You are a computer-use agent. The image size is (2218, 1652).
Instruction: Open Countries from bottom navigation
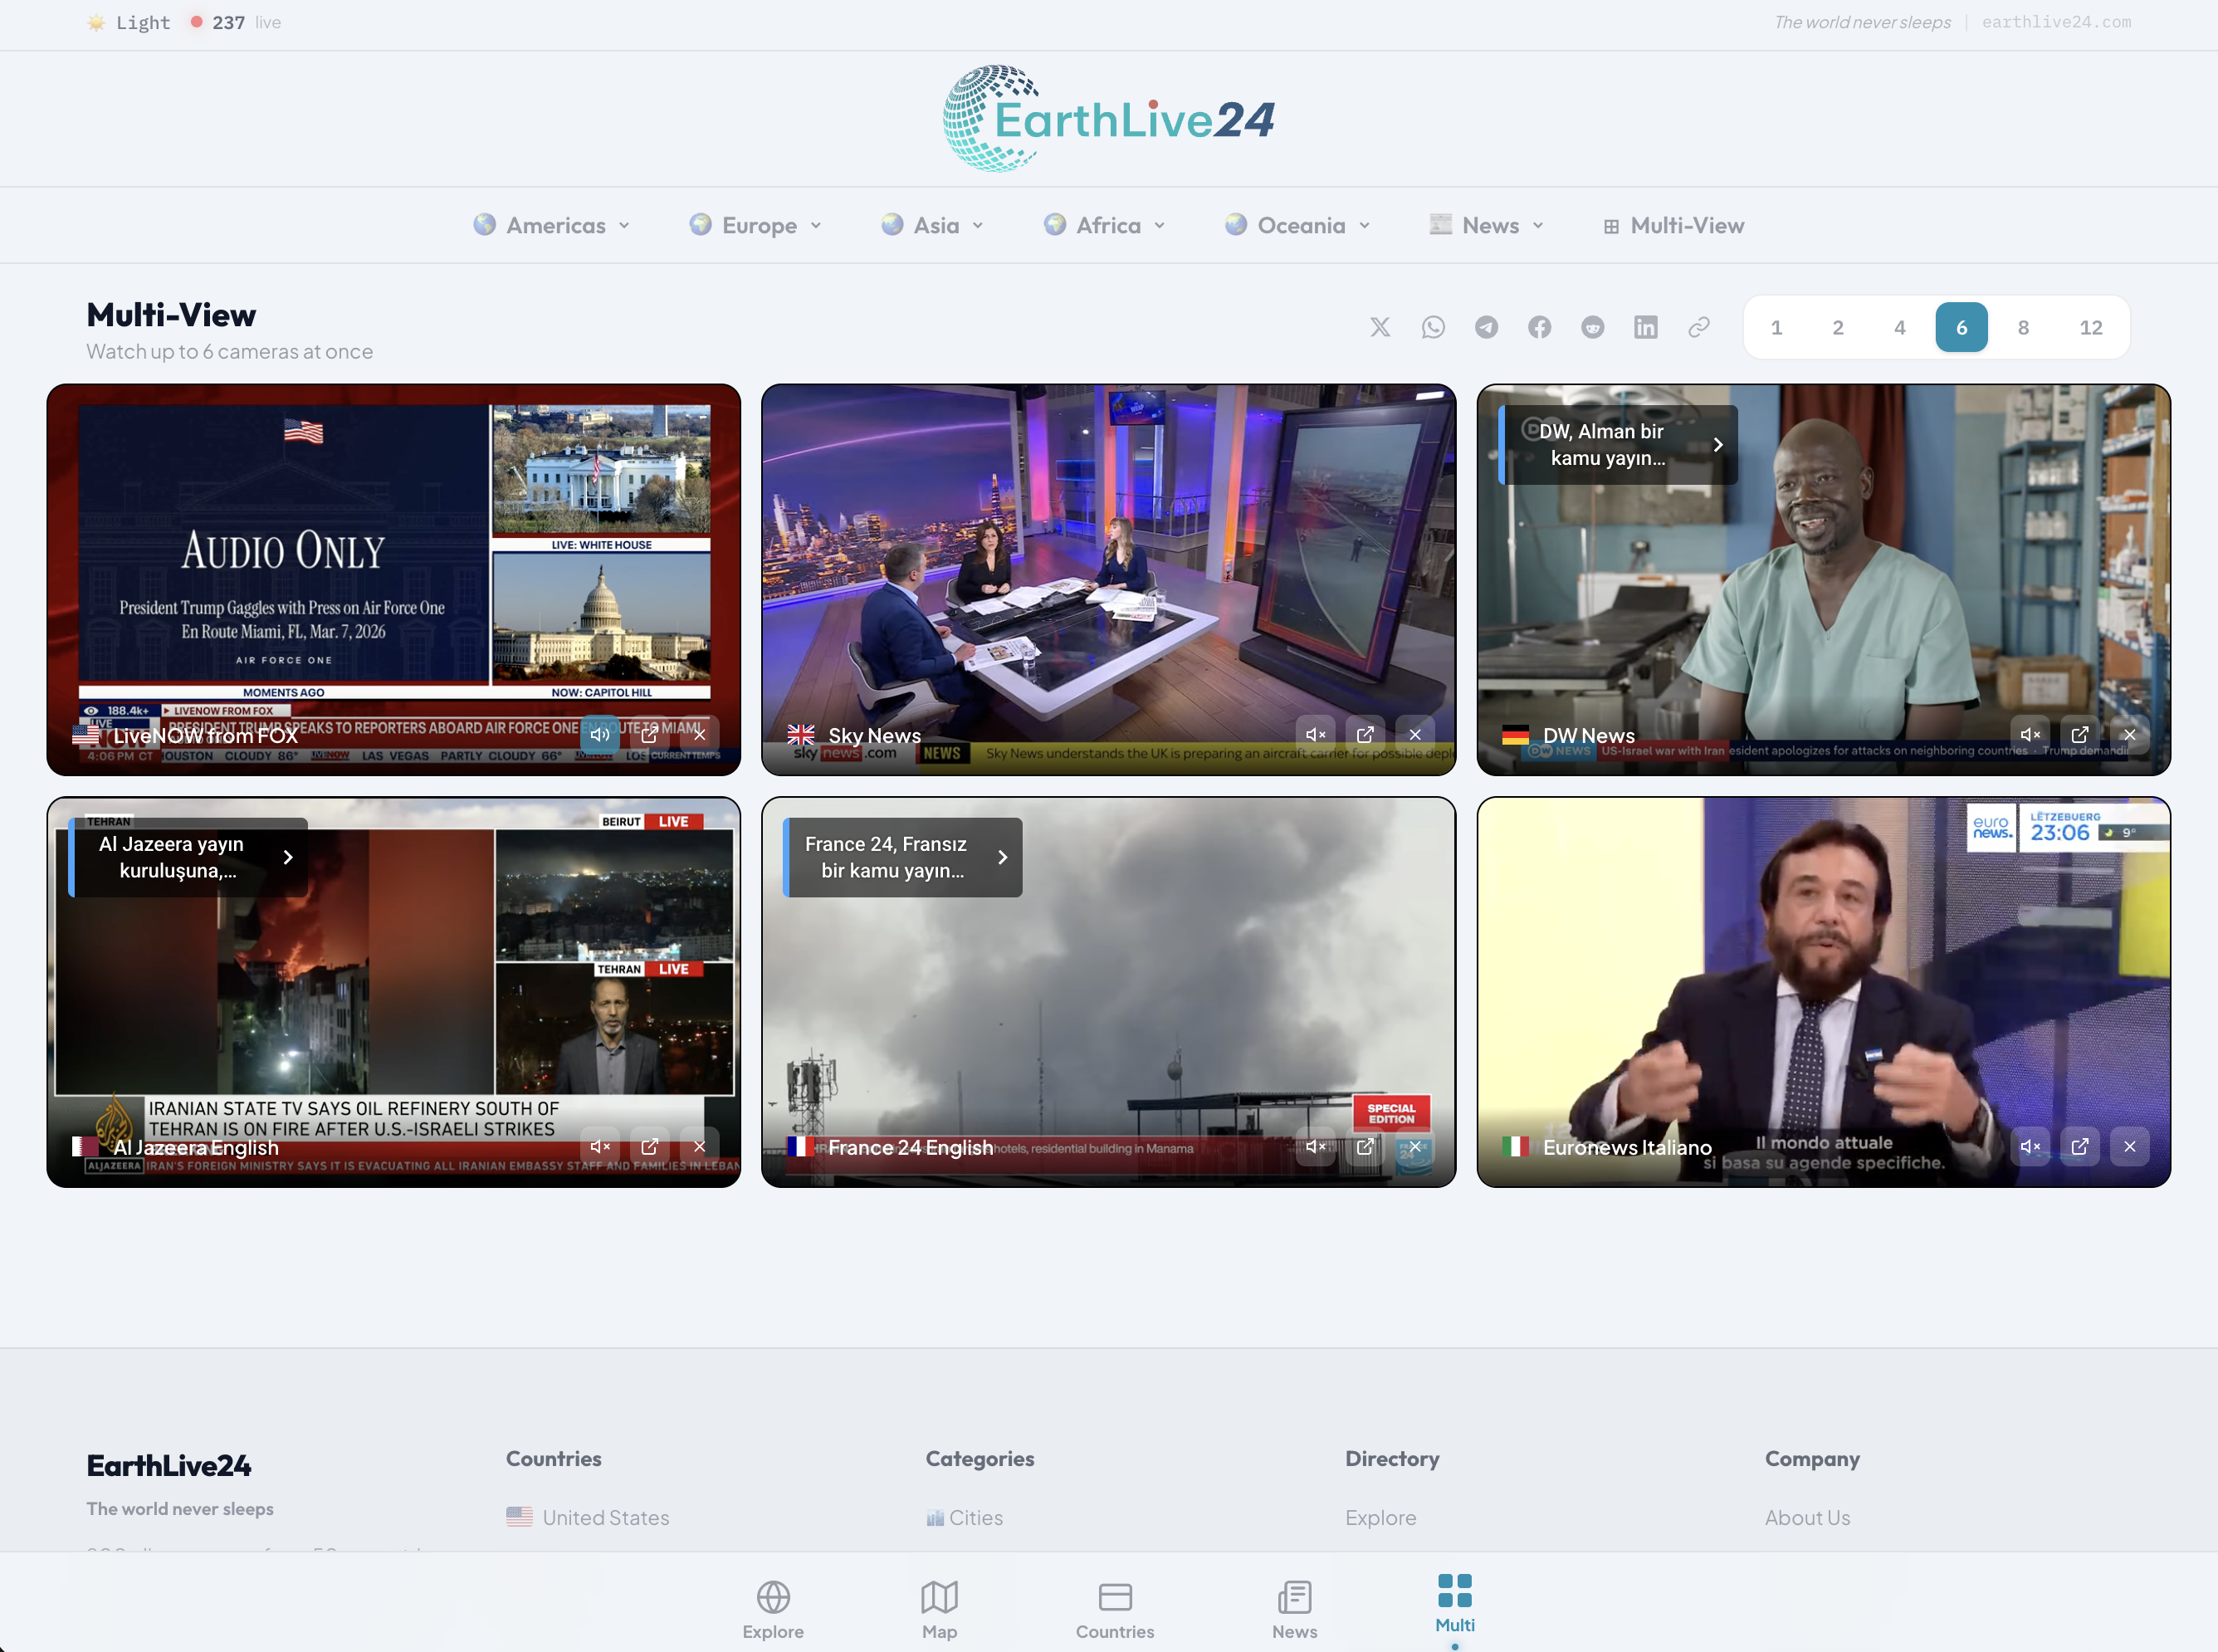1115,1608
